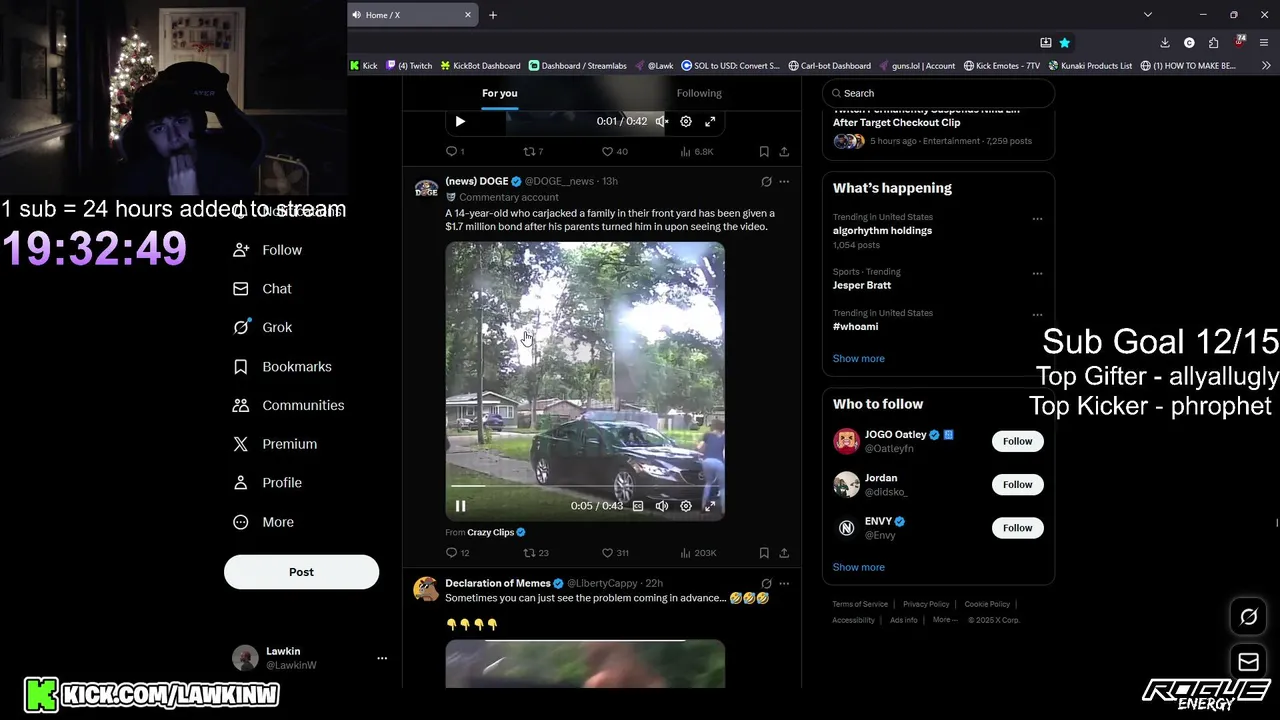Switch to the Following tab
Viewport: 1280px width, 720px height.
click(x=699, y=93)
